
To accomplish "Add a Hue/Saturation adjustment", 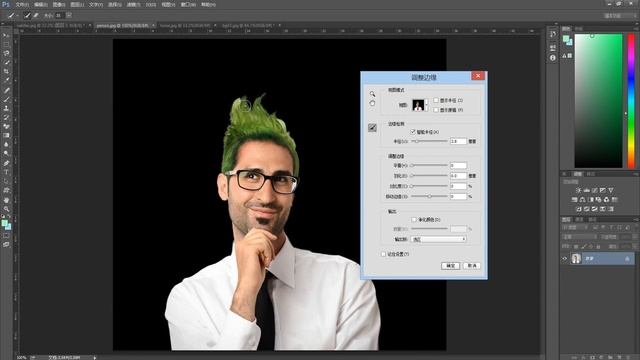I will click(574, 200).
